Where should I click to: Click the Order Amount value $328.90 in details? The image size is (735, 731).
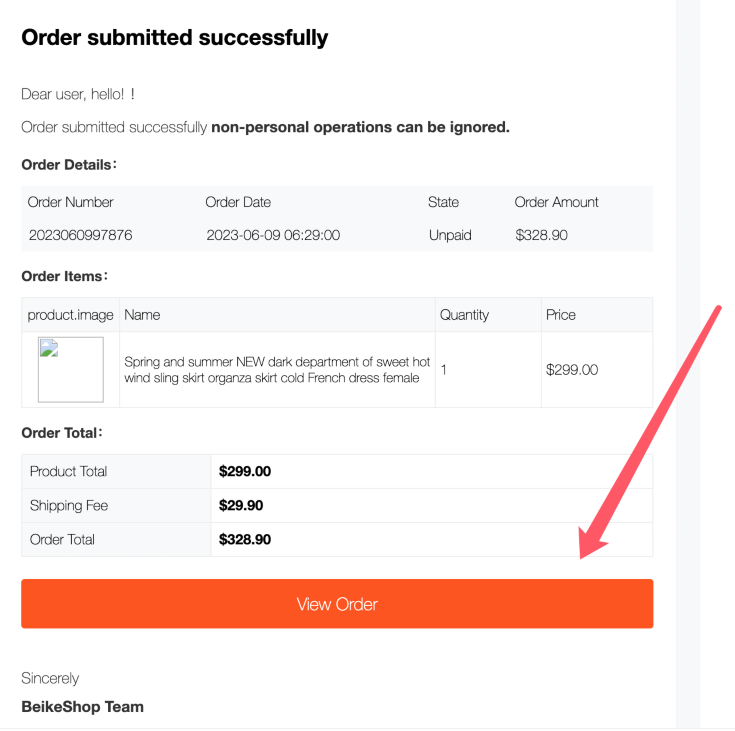[x=541, y=235]
